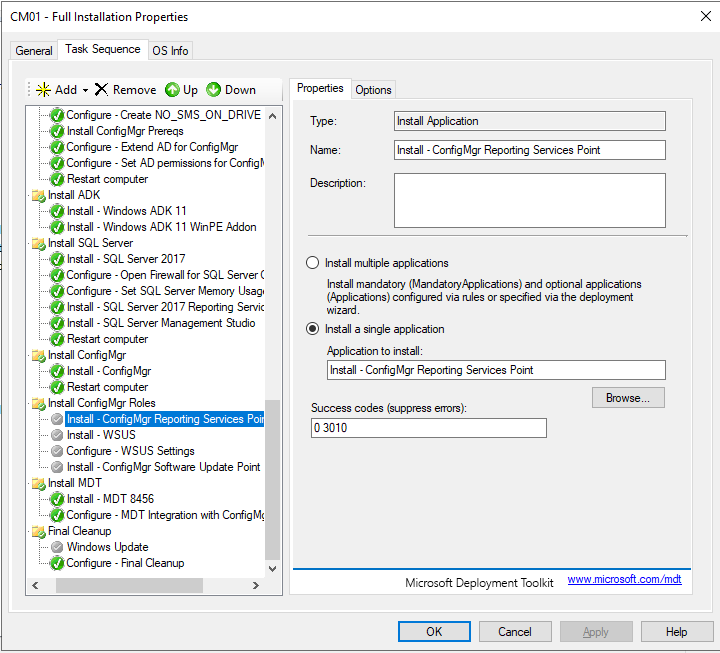Click the Install ConfigMgr folder icon
The height and width of the screenshot is (653, 720).
(x=39, y=356)
